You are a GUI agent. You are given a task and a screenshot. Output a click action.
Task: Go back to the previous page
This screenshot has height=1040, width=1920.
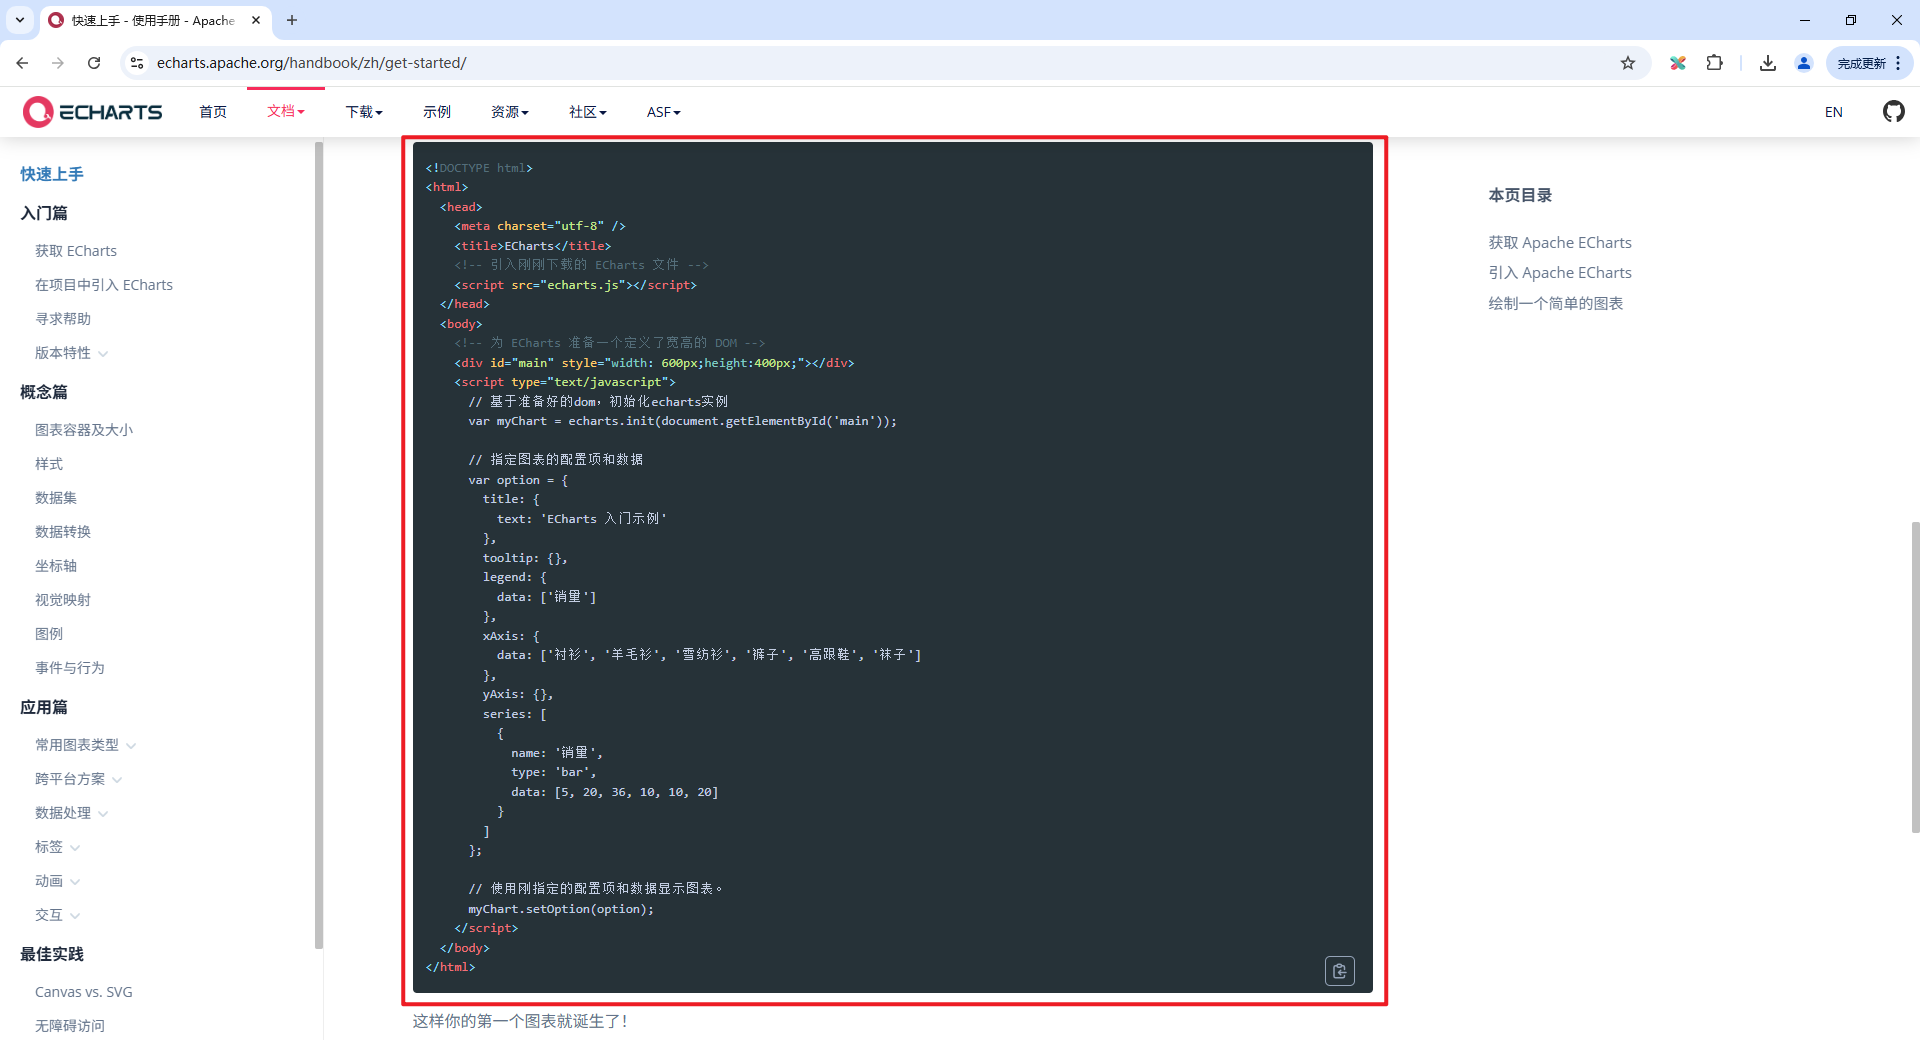click(22, 63)
